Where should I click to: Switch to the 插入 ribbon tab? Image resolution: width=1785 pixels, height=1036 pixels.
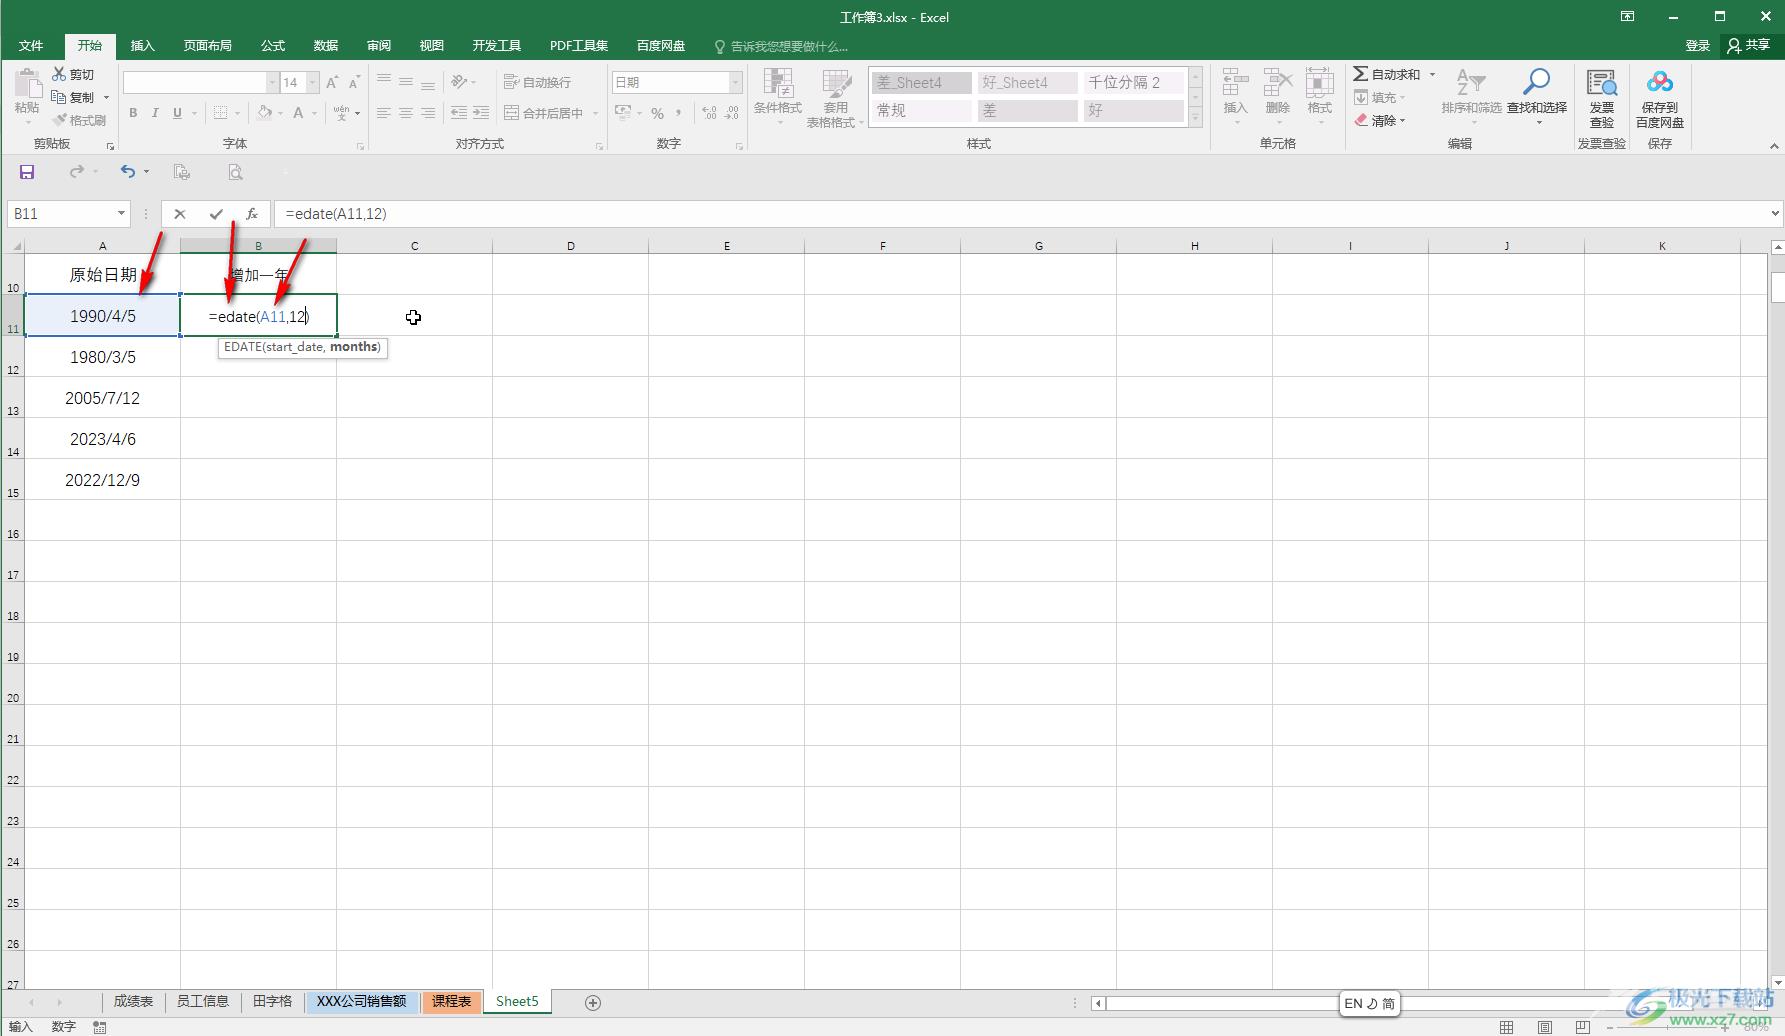143,46
